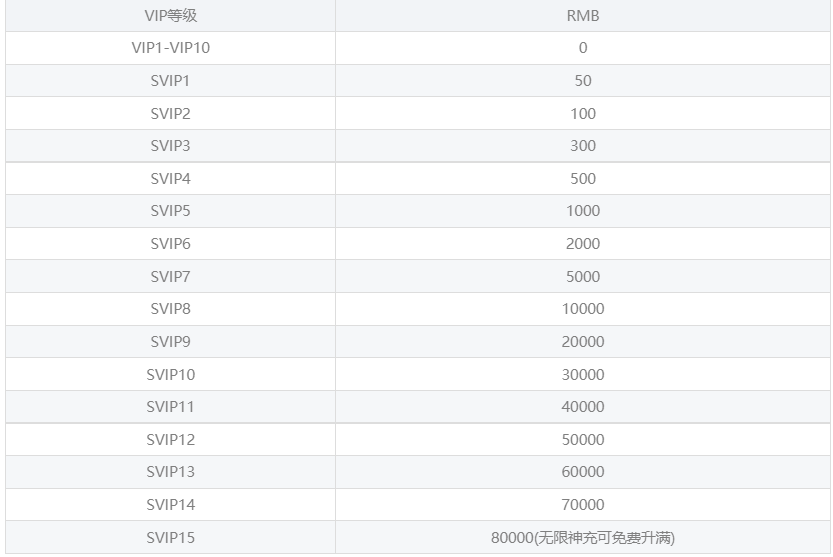
Task: Select the SVIP2 level cell
Action: point(170,114)
